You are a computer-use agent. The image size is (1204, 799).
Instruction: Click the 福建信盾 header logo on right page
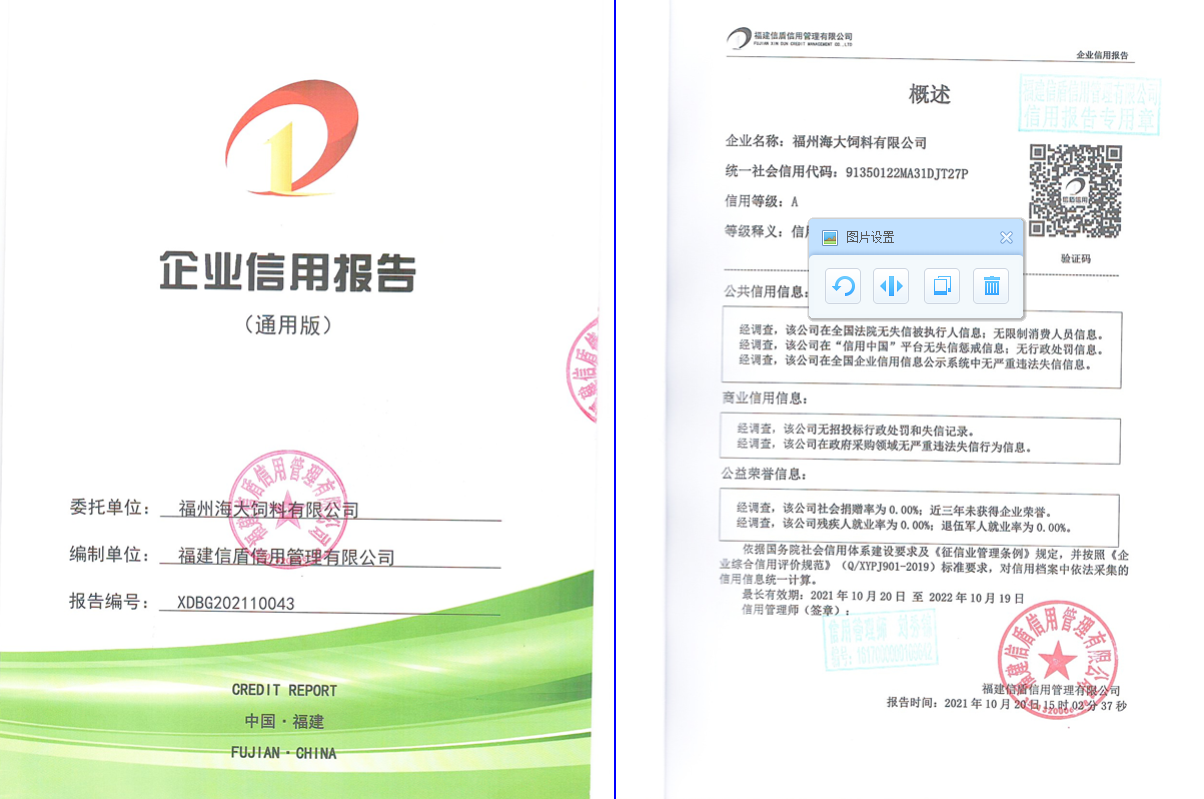tap(789, 39)
